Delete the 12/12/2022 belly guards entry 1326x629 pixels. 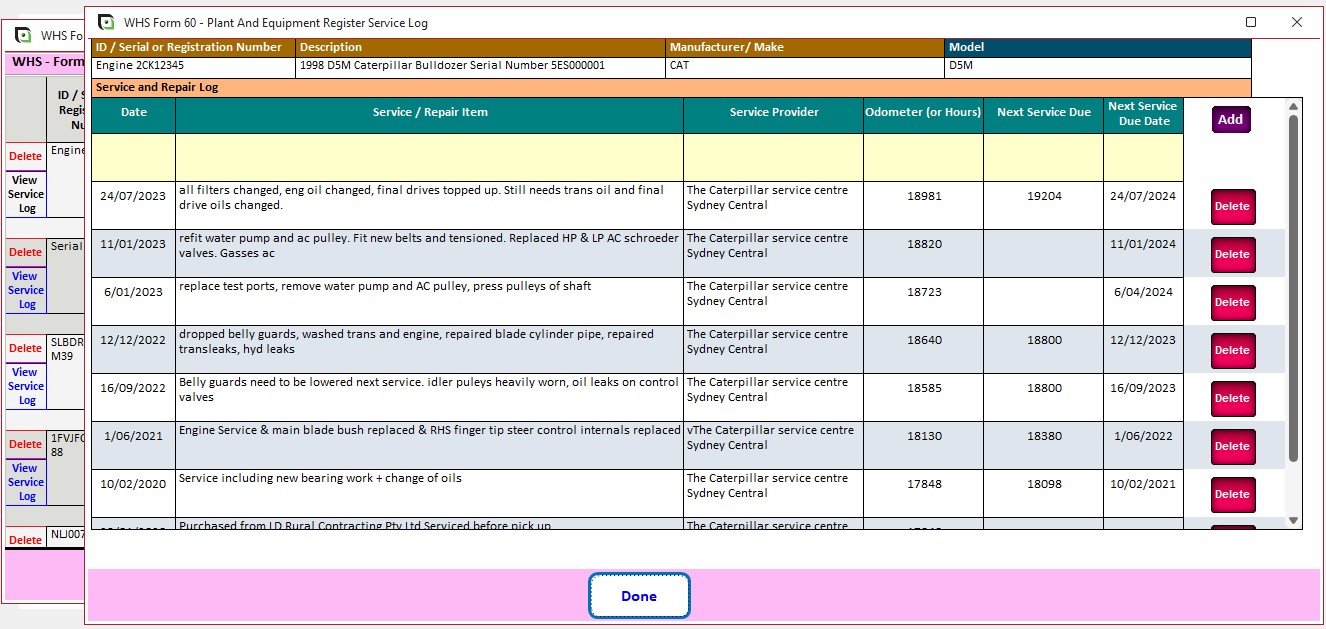1232,350
